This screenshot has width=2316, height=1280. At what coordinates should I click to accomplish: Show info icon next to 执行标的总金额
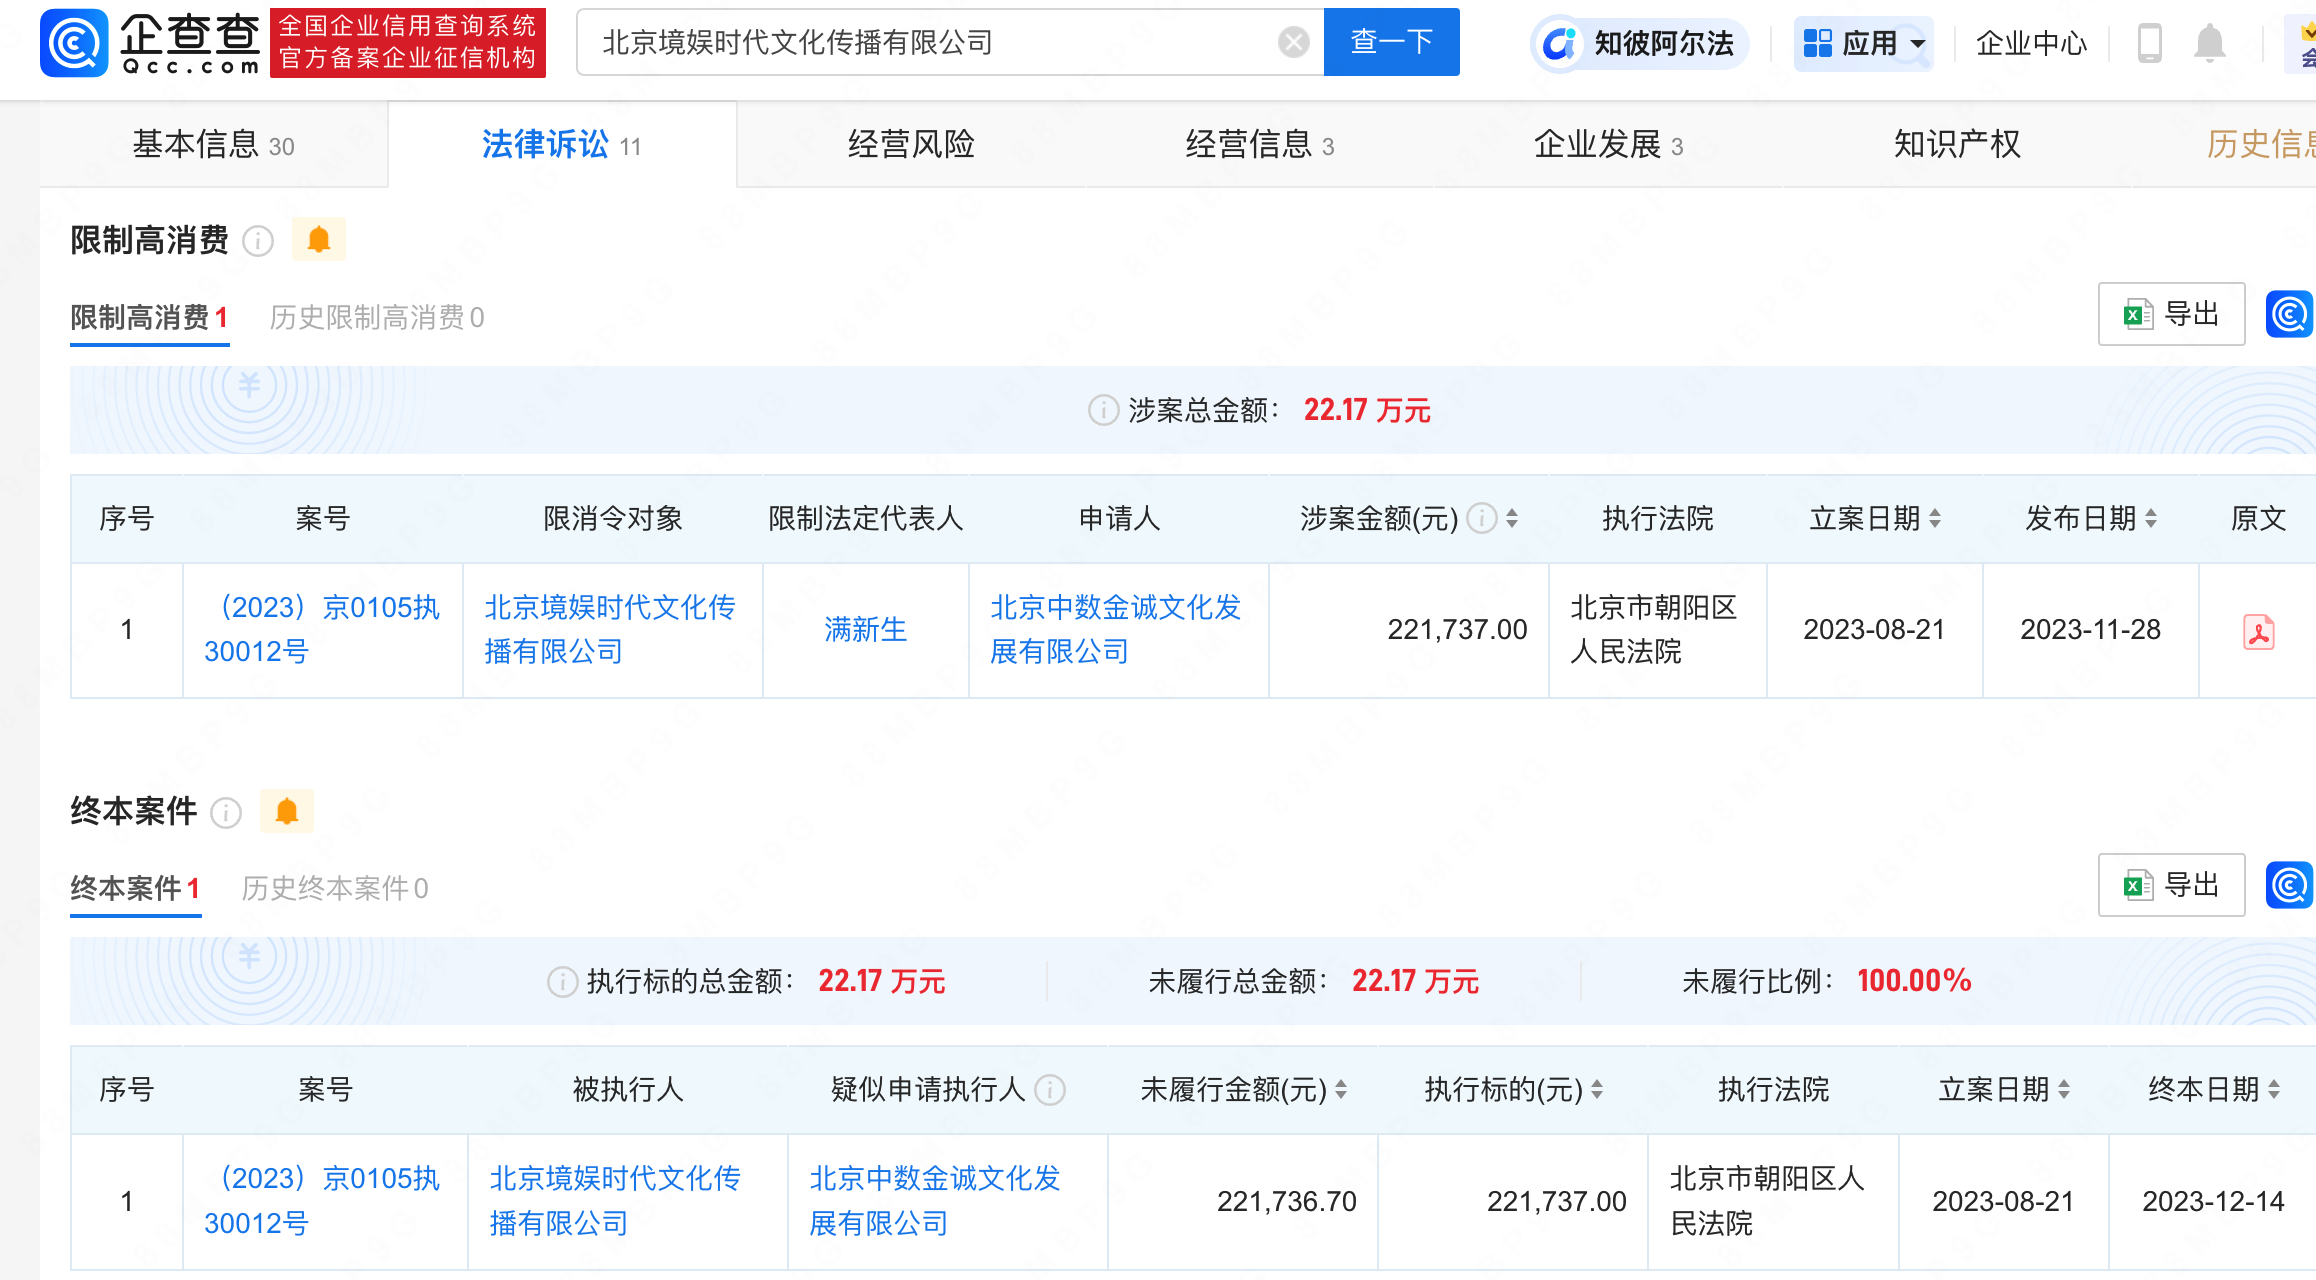pyautogui.click(x=562, y=982)
